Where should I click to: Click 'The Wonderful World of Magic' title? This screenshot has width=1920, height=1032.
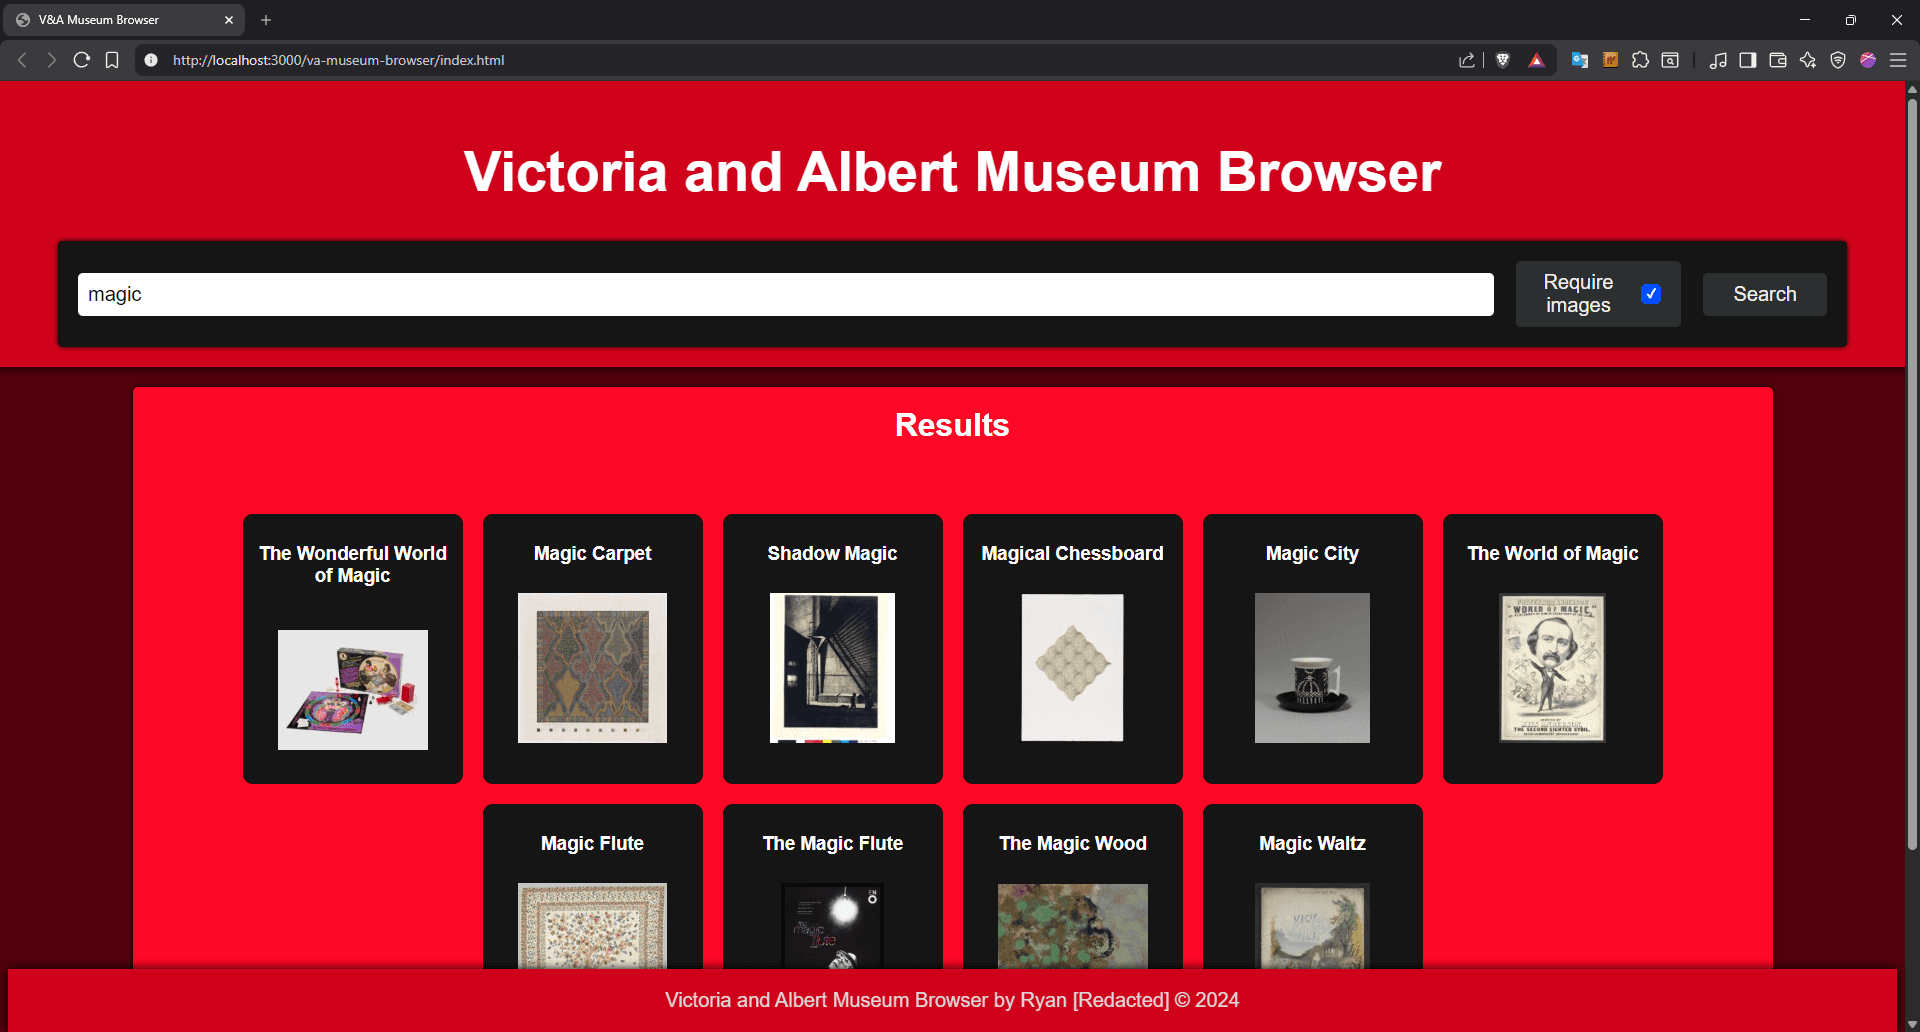353,564
